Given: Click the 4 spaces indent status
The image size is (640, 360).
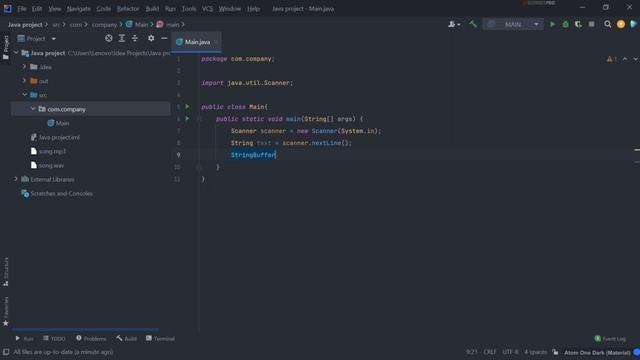Looking at the screenshot, I should (x=535, y=352).
